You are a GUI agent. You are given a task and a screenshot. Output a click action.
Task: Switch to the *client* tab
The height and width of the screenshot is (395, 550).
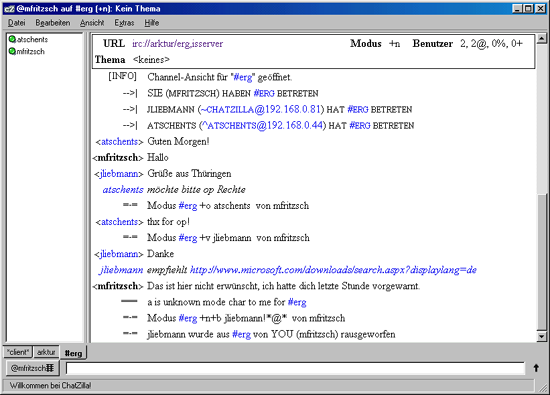pos(18,352)
